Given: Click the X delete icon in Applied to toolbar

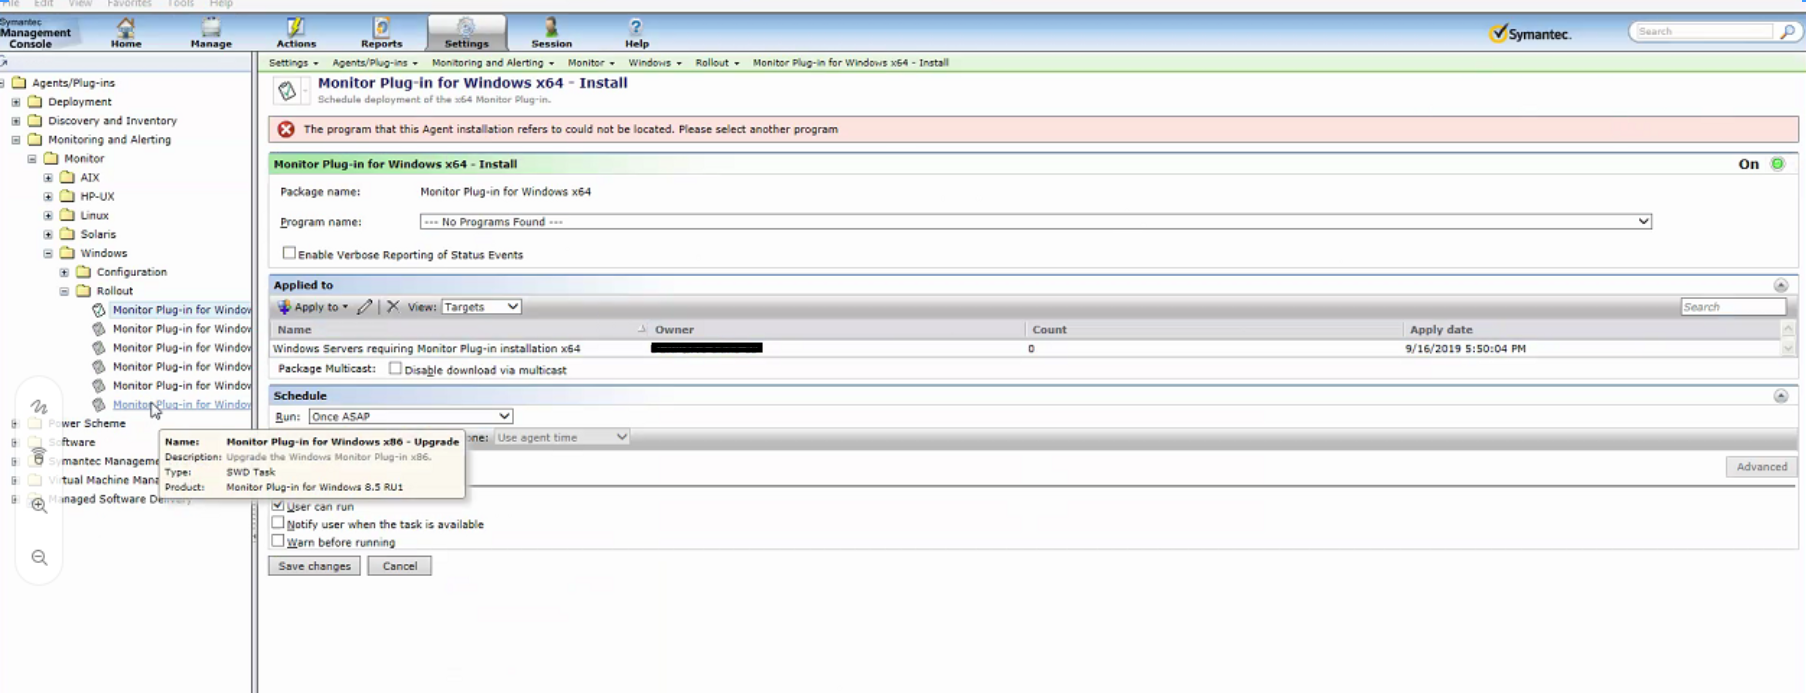Looking at the screenshot, I should point(393,307).
